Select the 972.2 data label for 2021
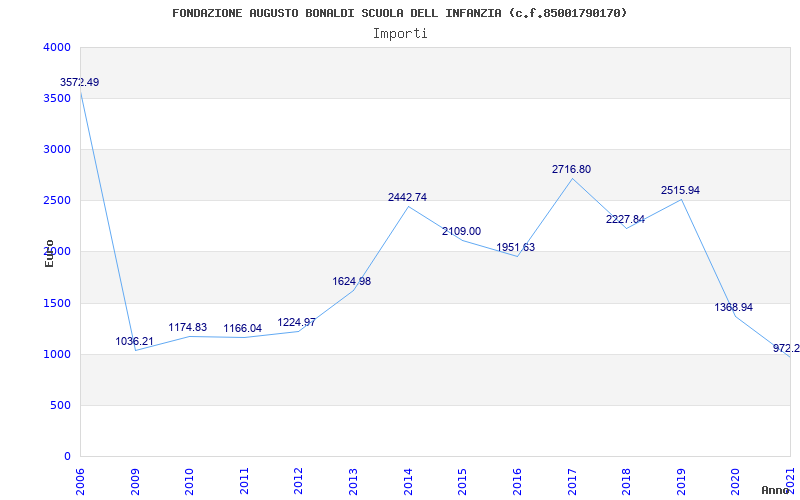 click(x=786, y=348)
